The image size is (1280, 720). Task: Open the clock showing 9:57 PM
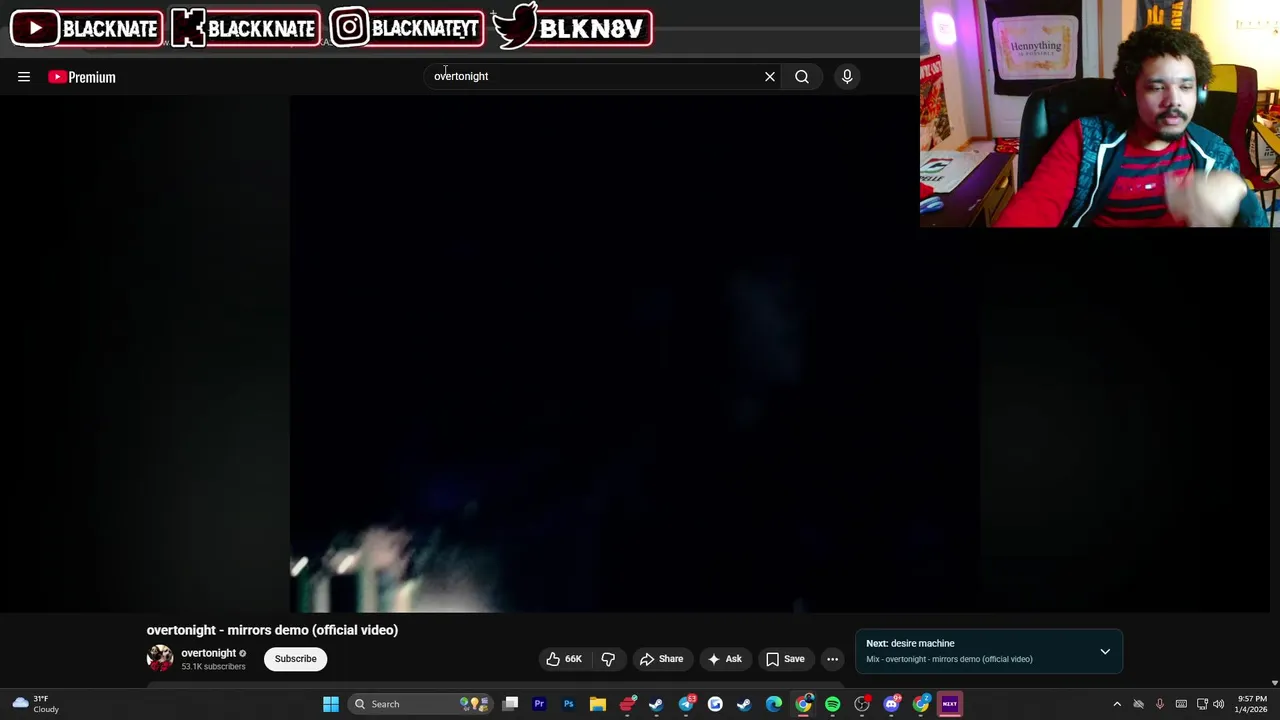click(x=1252, y=704)
